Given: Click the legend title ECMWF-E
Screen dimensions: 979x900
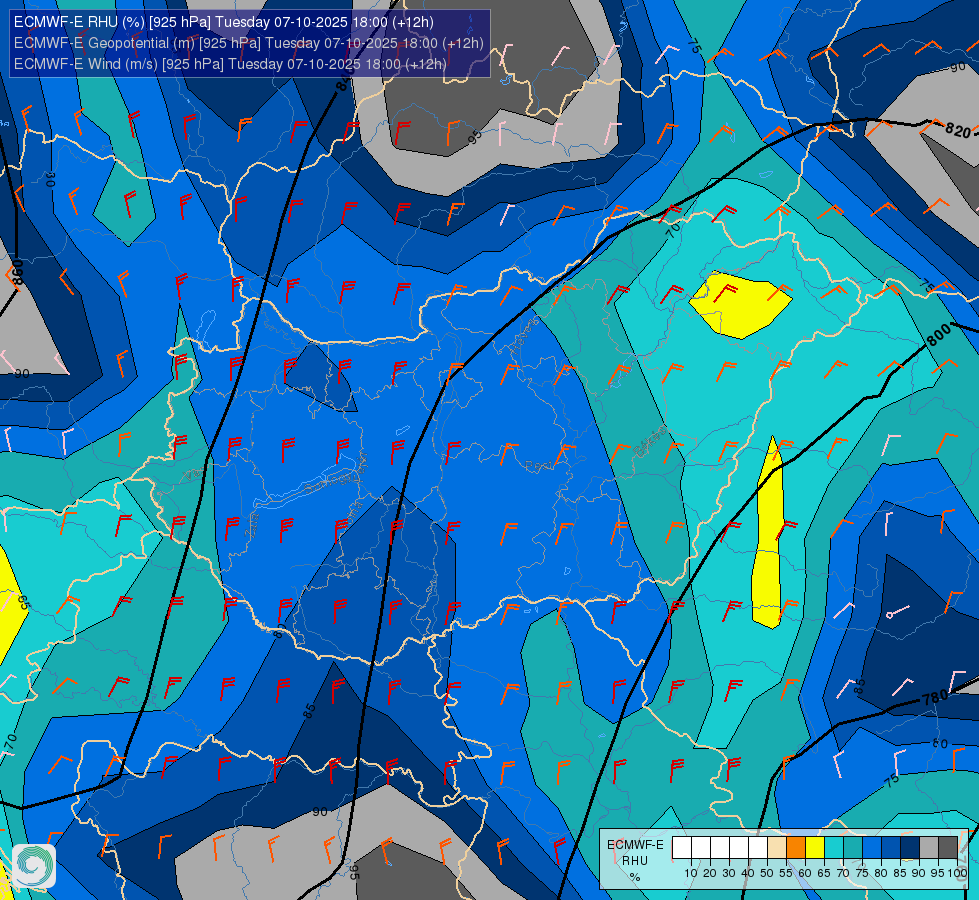Looking at the screenshot, I should click(x=636, y=845).
